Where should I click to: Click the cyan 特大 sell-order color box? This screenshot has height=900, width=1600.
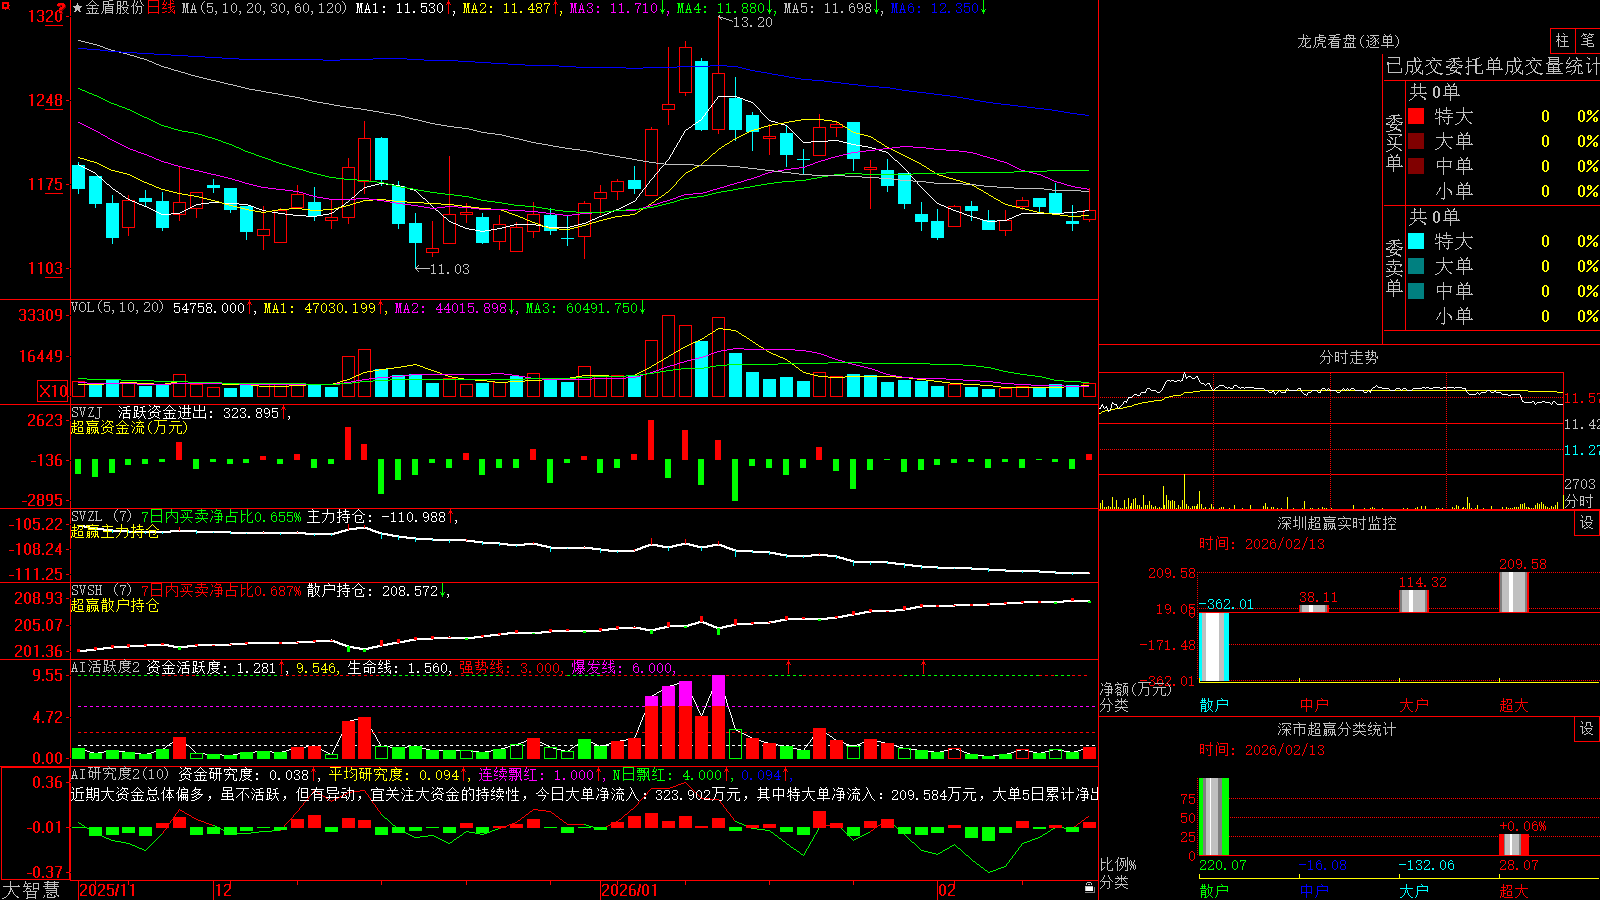(x=1416, y=241)
